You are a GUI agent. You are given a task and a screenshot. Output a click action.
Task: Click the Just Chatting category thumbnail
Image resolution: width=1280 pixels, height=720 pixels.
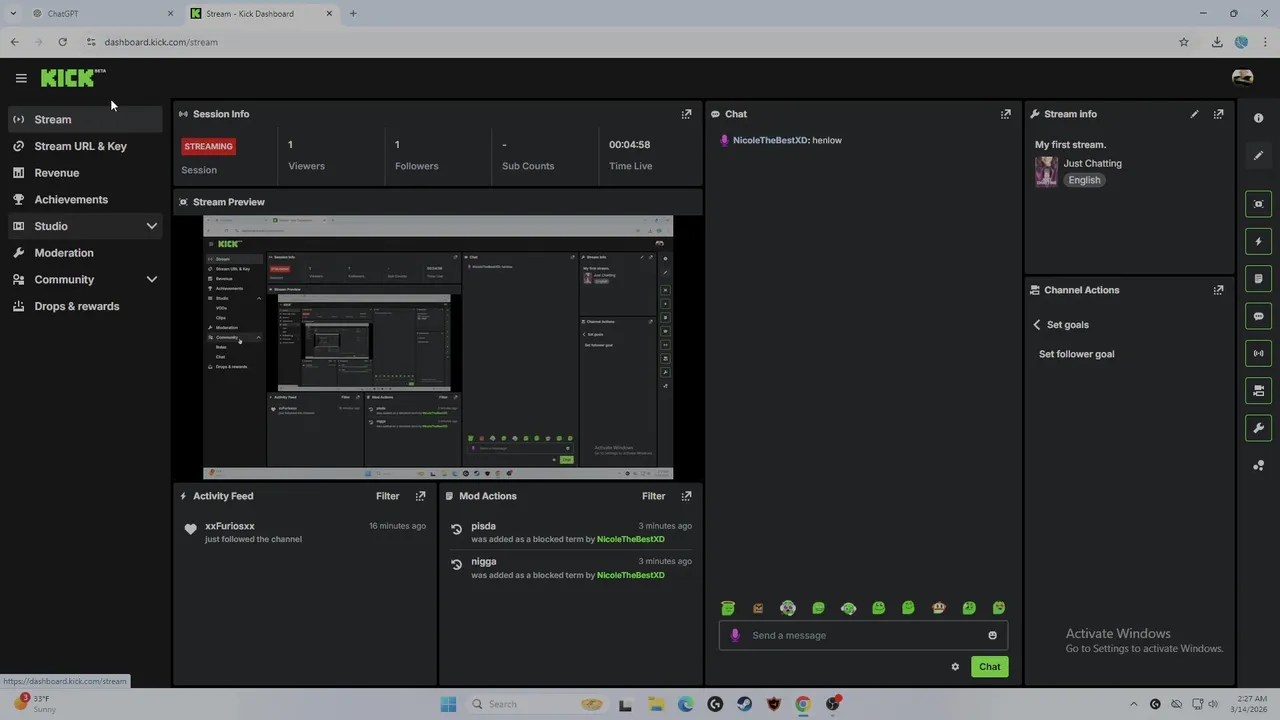[1046, 171]
